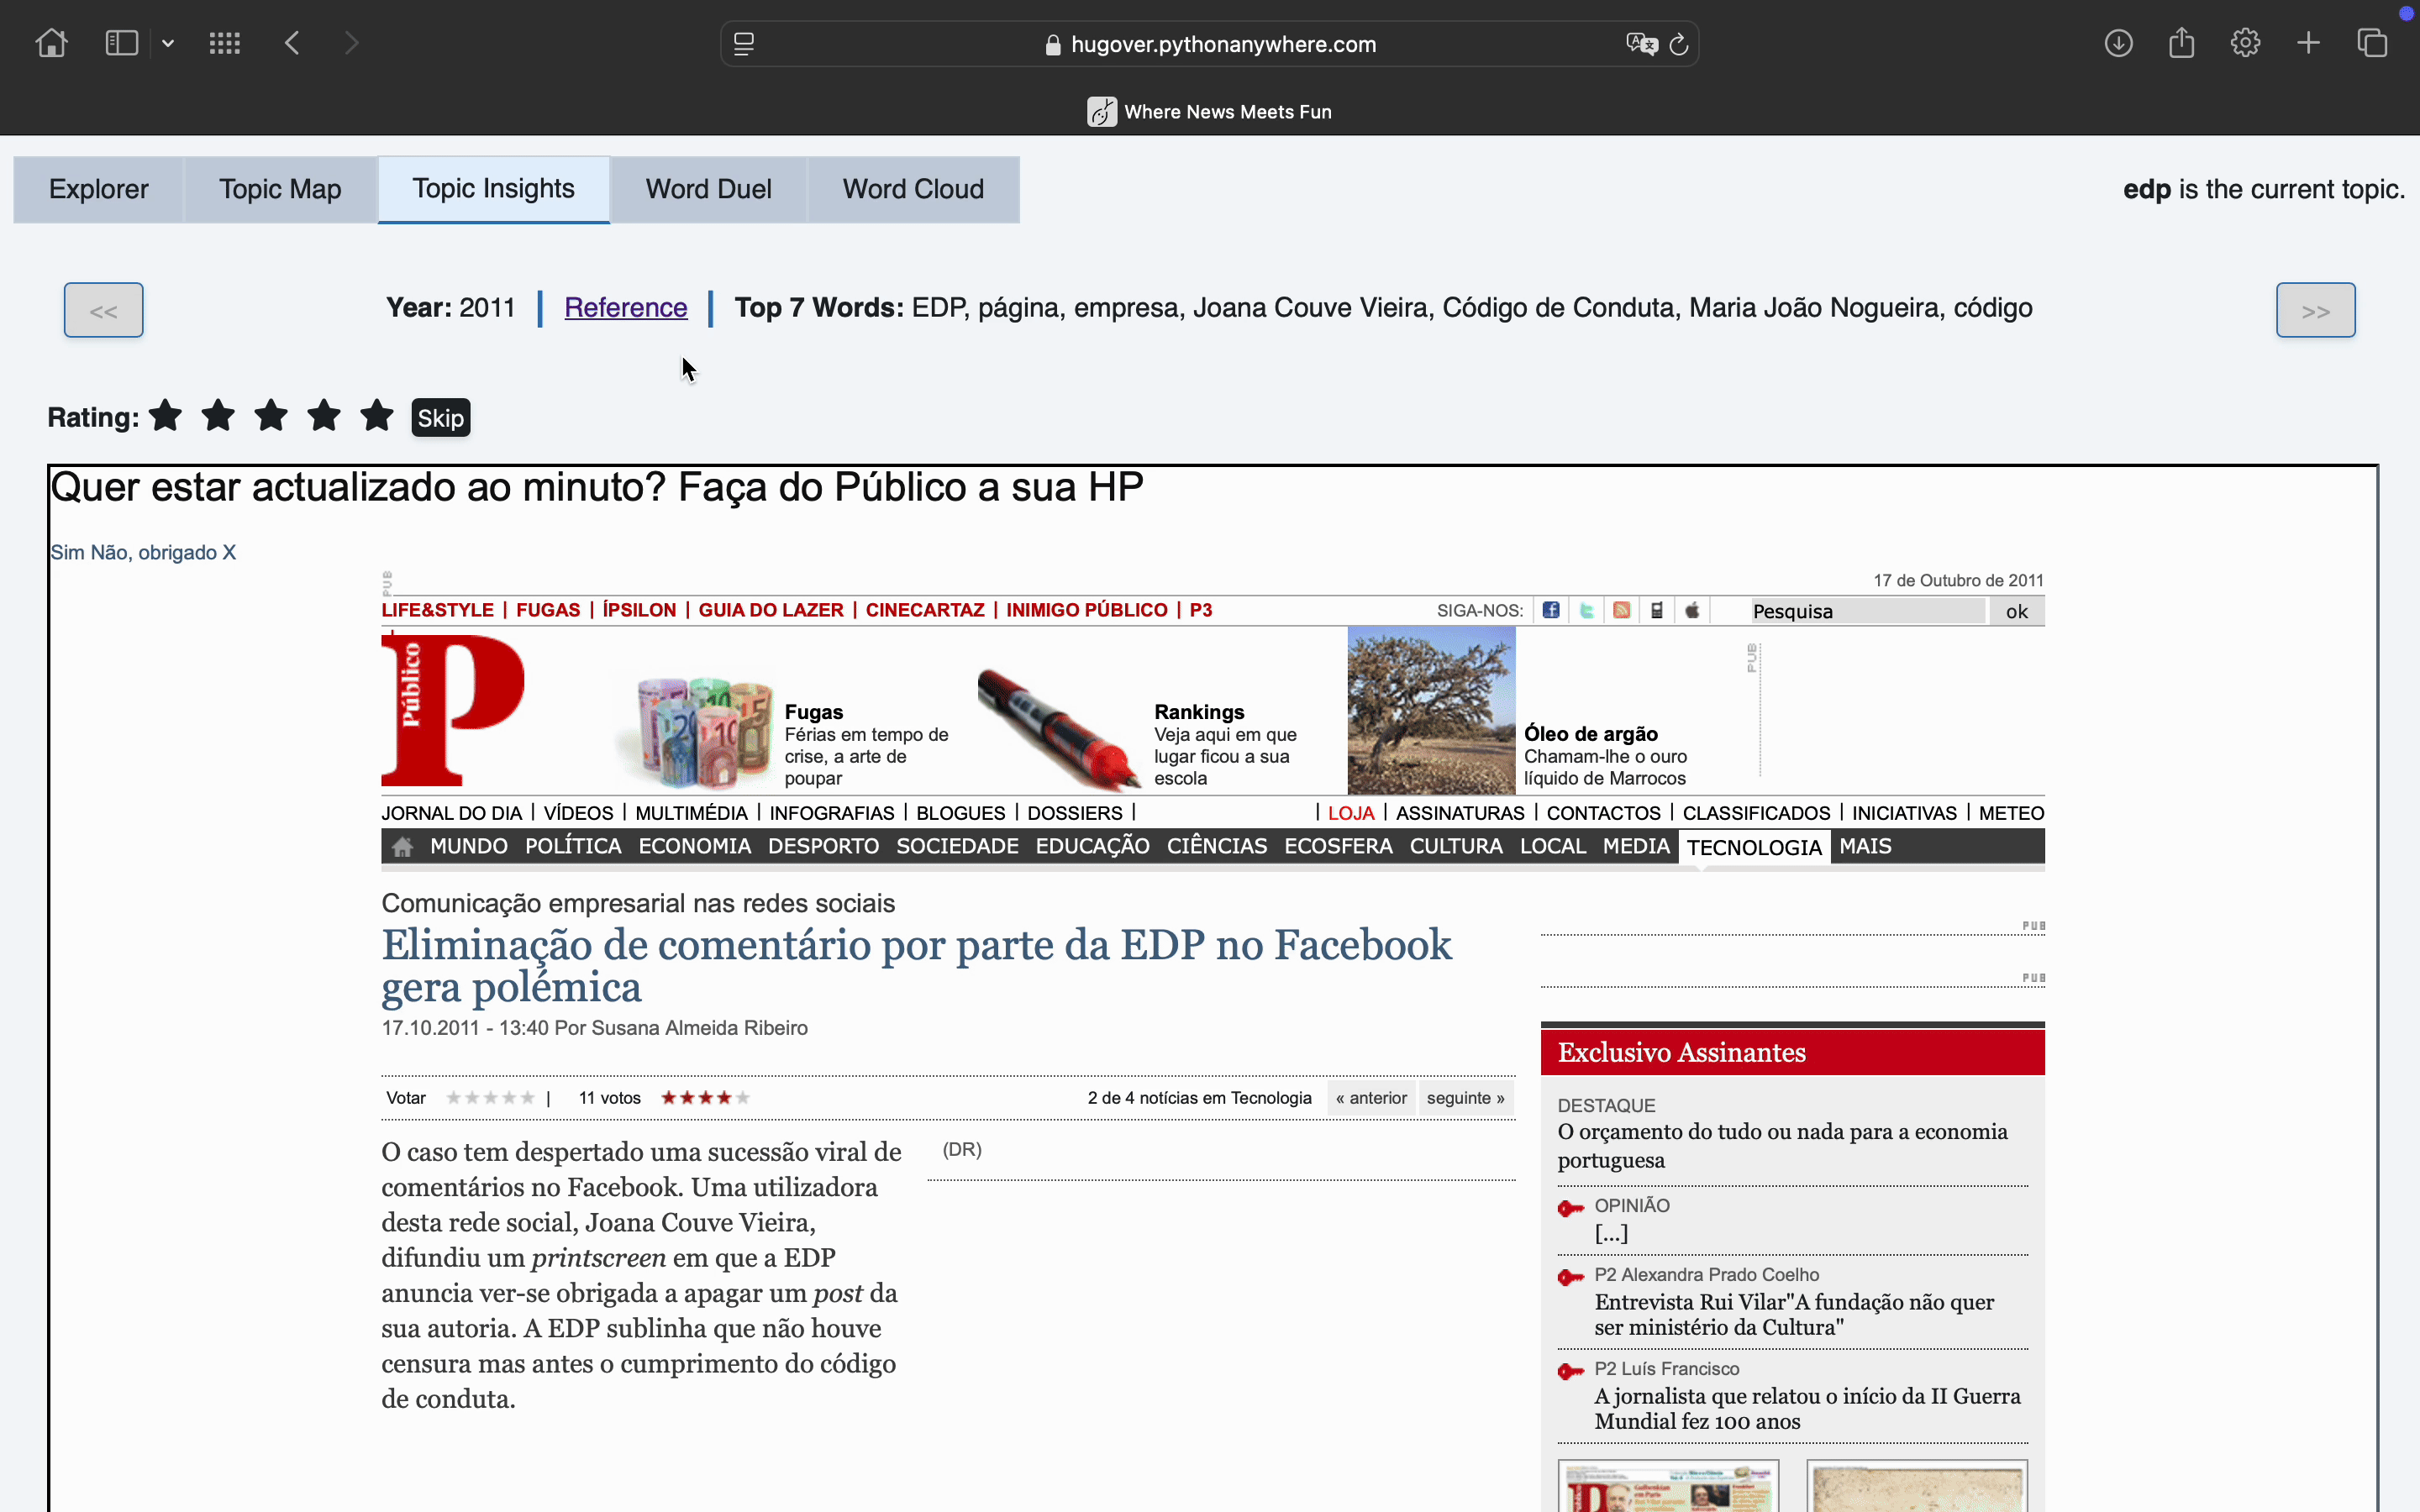Open the downloads icon
2420x1512 pixels.
[x=2118, y=43]
